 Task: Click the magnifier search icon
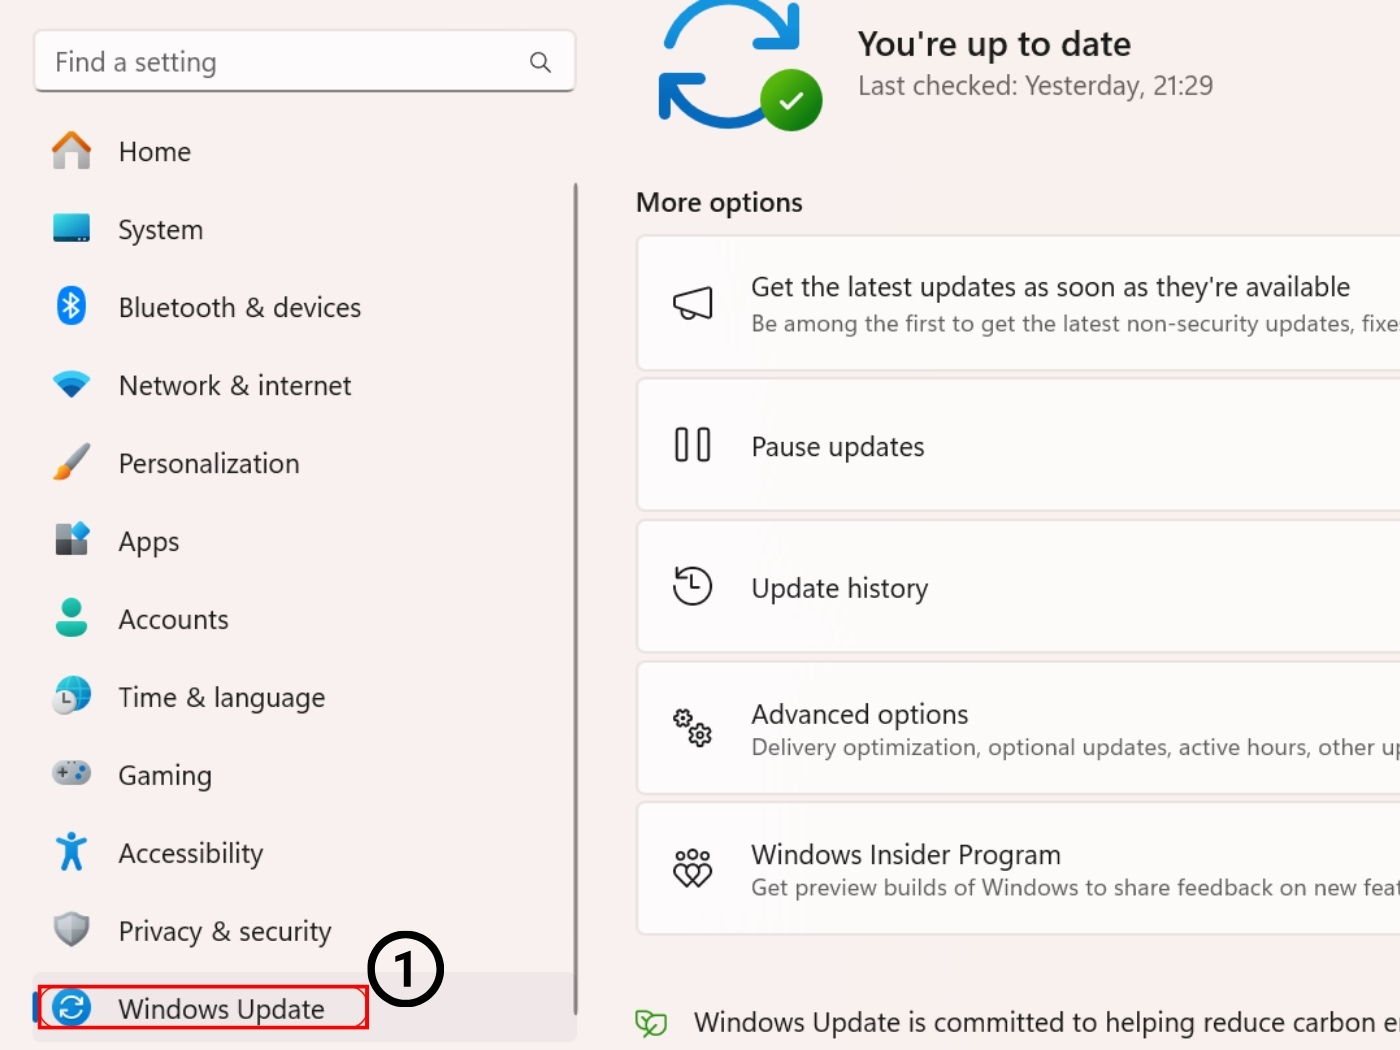540,62
